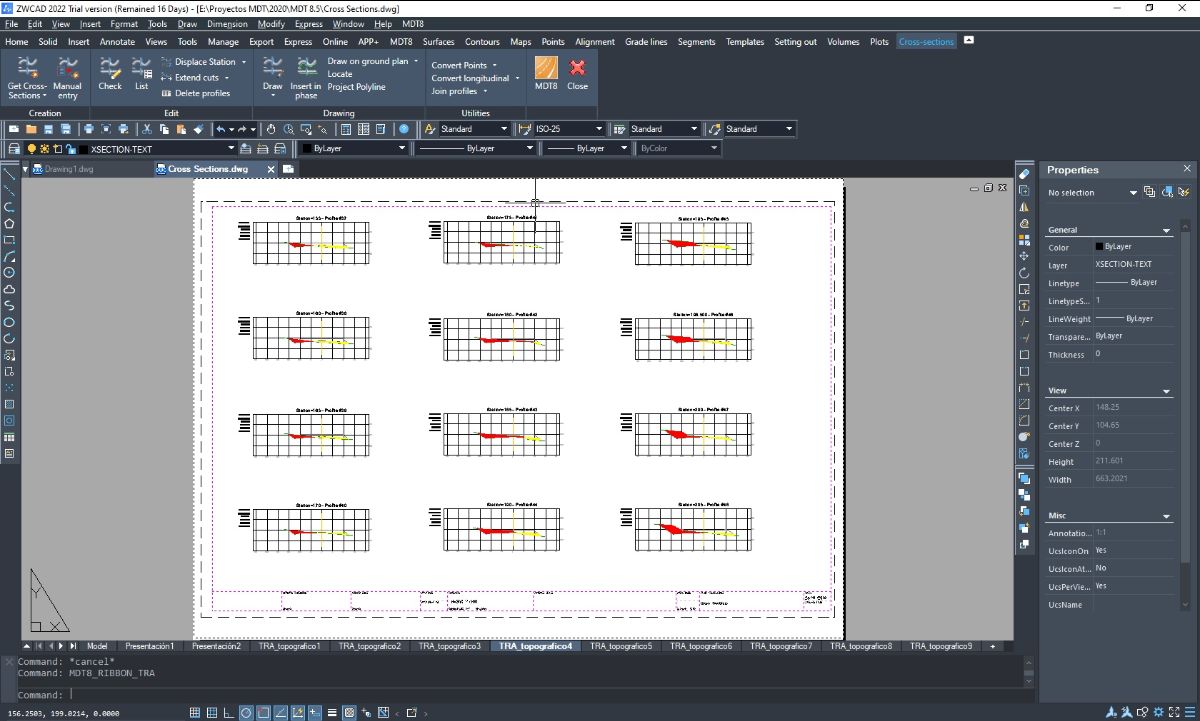Open Layer Properties Manager icon
This screenshot has width=1200, height=721.
pos(14,148)
